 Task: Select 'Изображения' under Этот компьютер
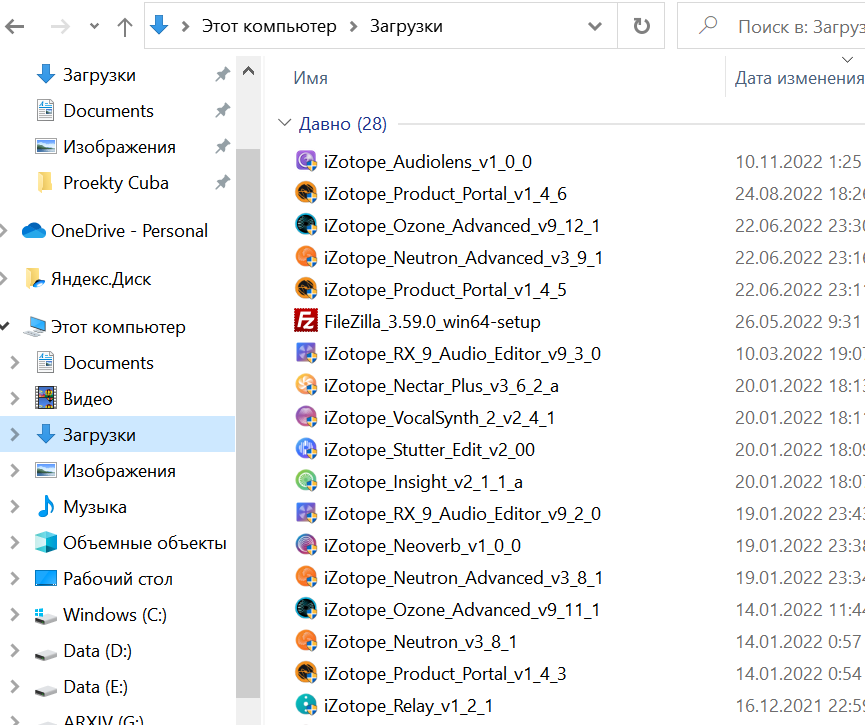(119, 471)
